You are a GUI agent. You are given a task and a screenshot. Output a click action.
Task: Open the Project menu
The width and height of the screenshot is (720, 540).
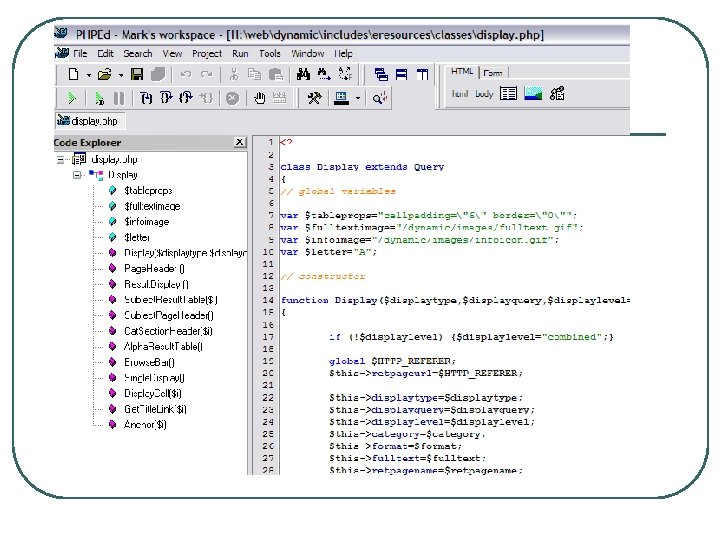coord(207,53)
